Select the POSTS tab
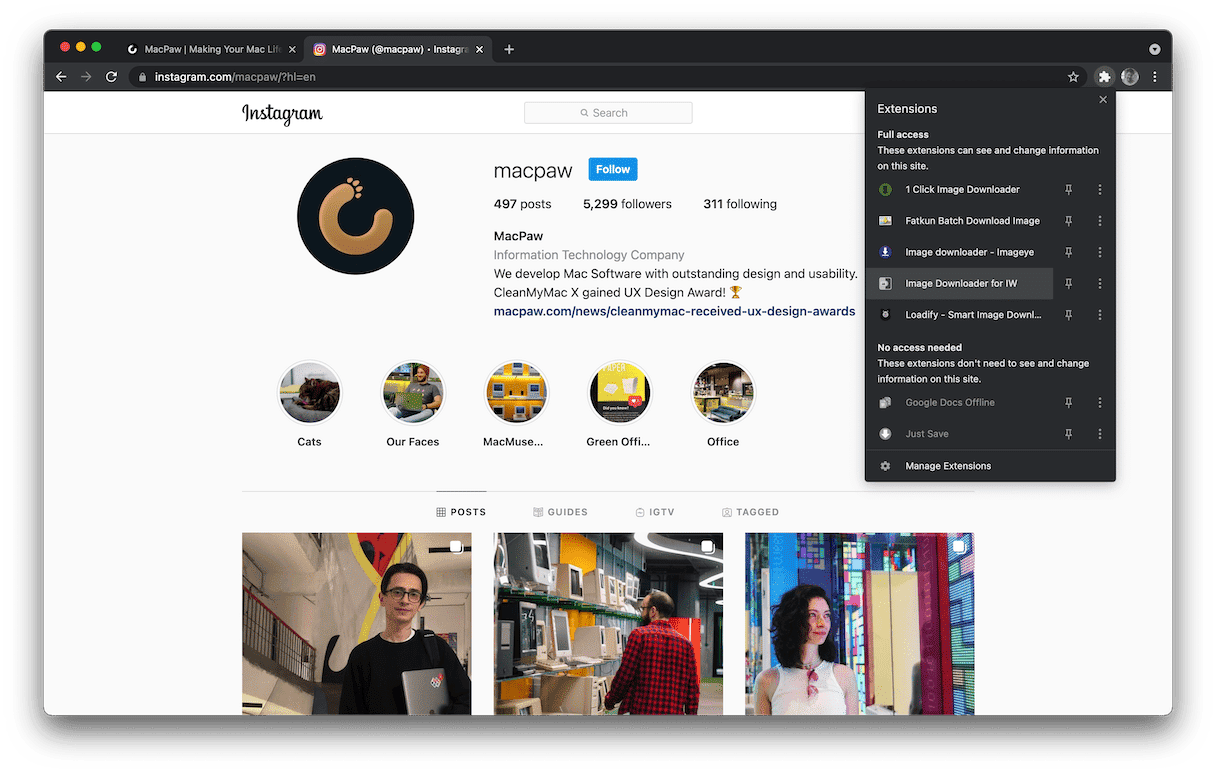The image size is (1216, 773). click(x=461, y=512)
